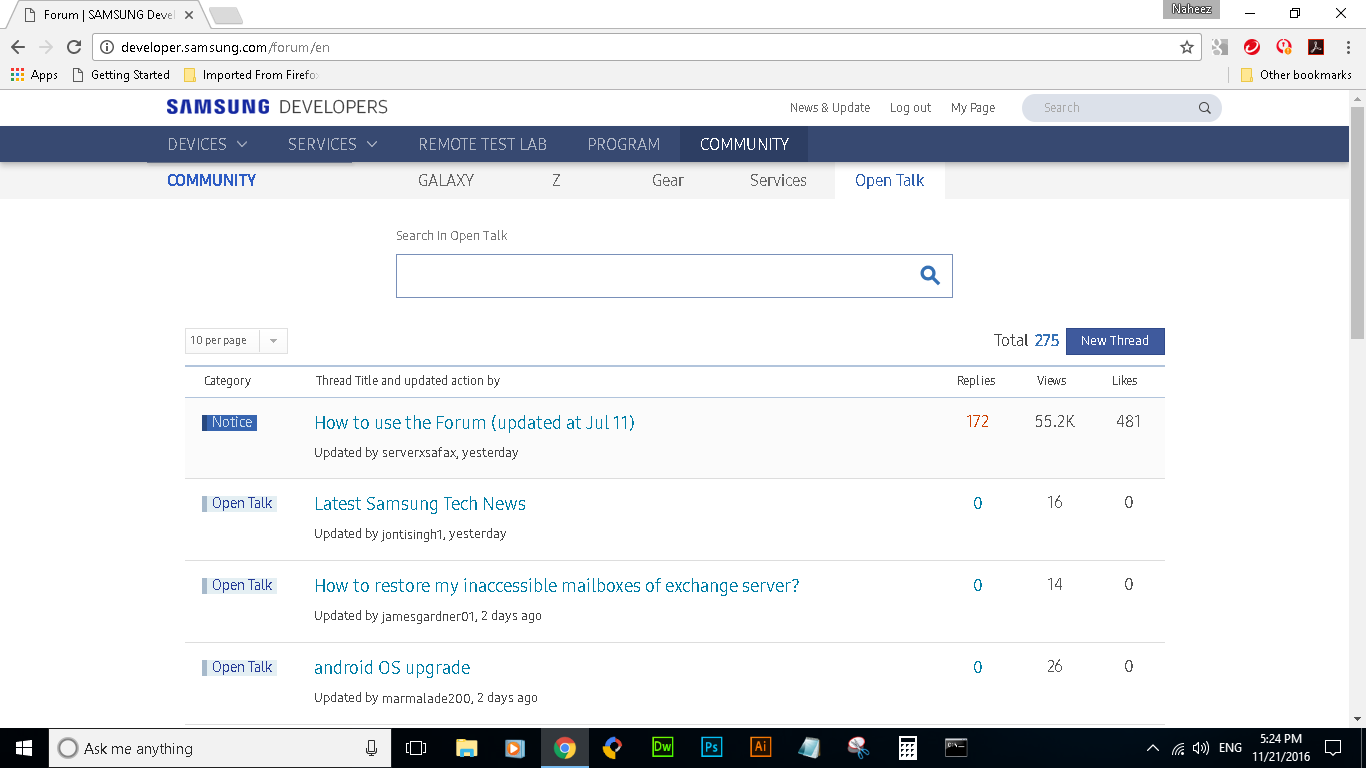Screen dimensions: 1366x768
Task: Open the Google extension icon in the toolbar
Action: pos(1220,47)
